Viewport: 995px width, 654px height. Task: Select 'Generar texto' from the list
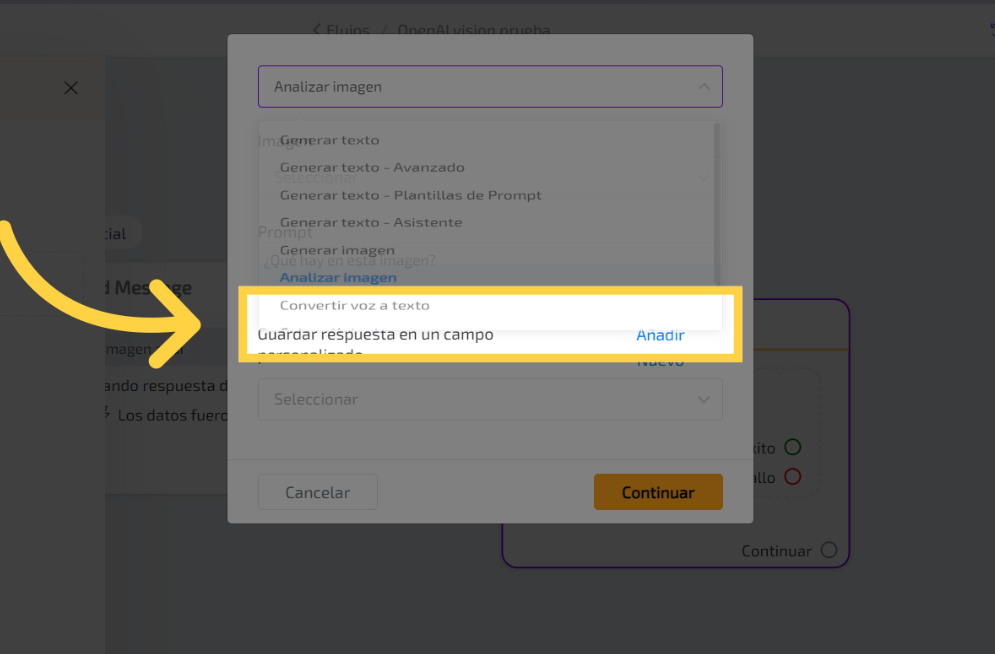pyautogui.click(x=330, y=140)
